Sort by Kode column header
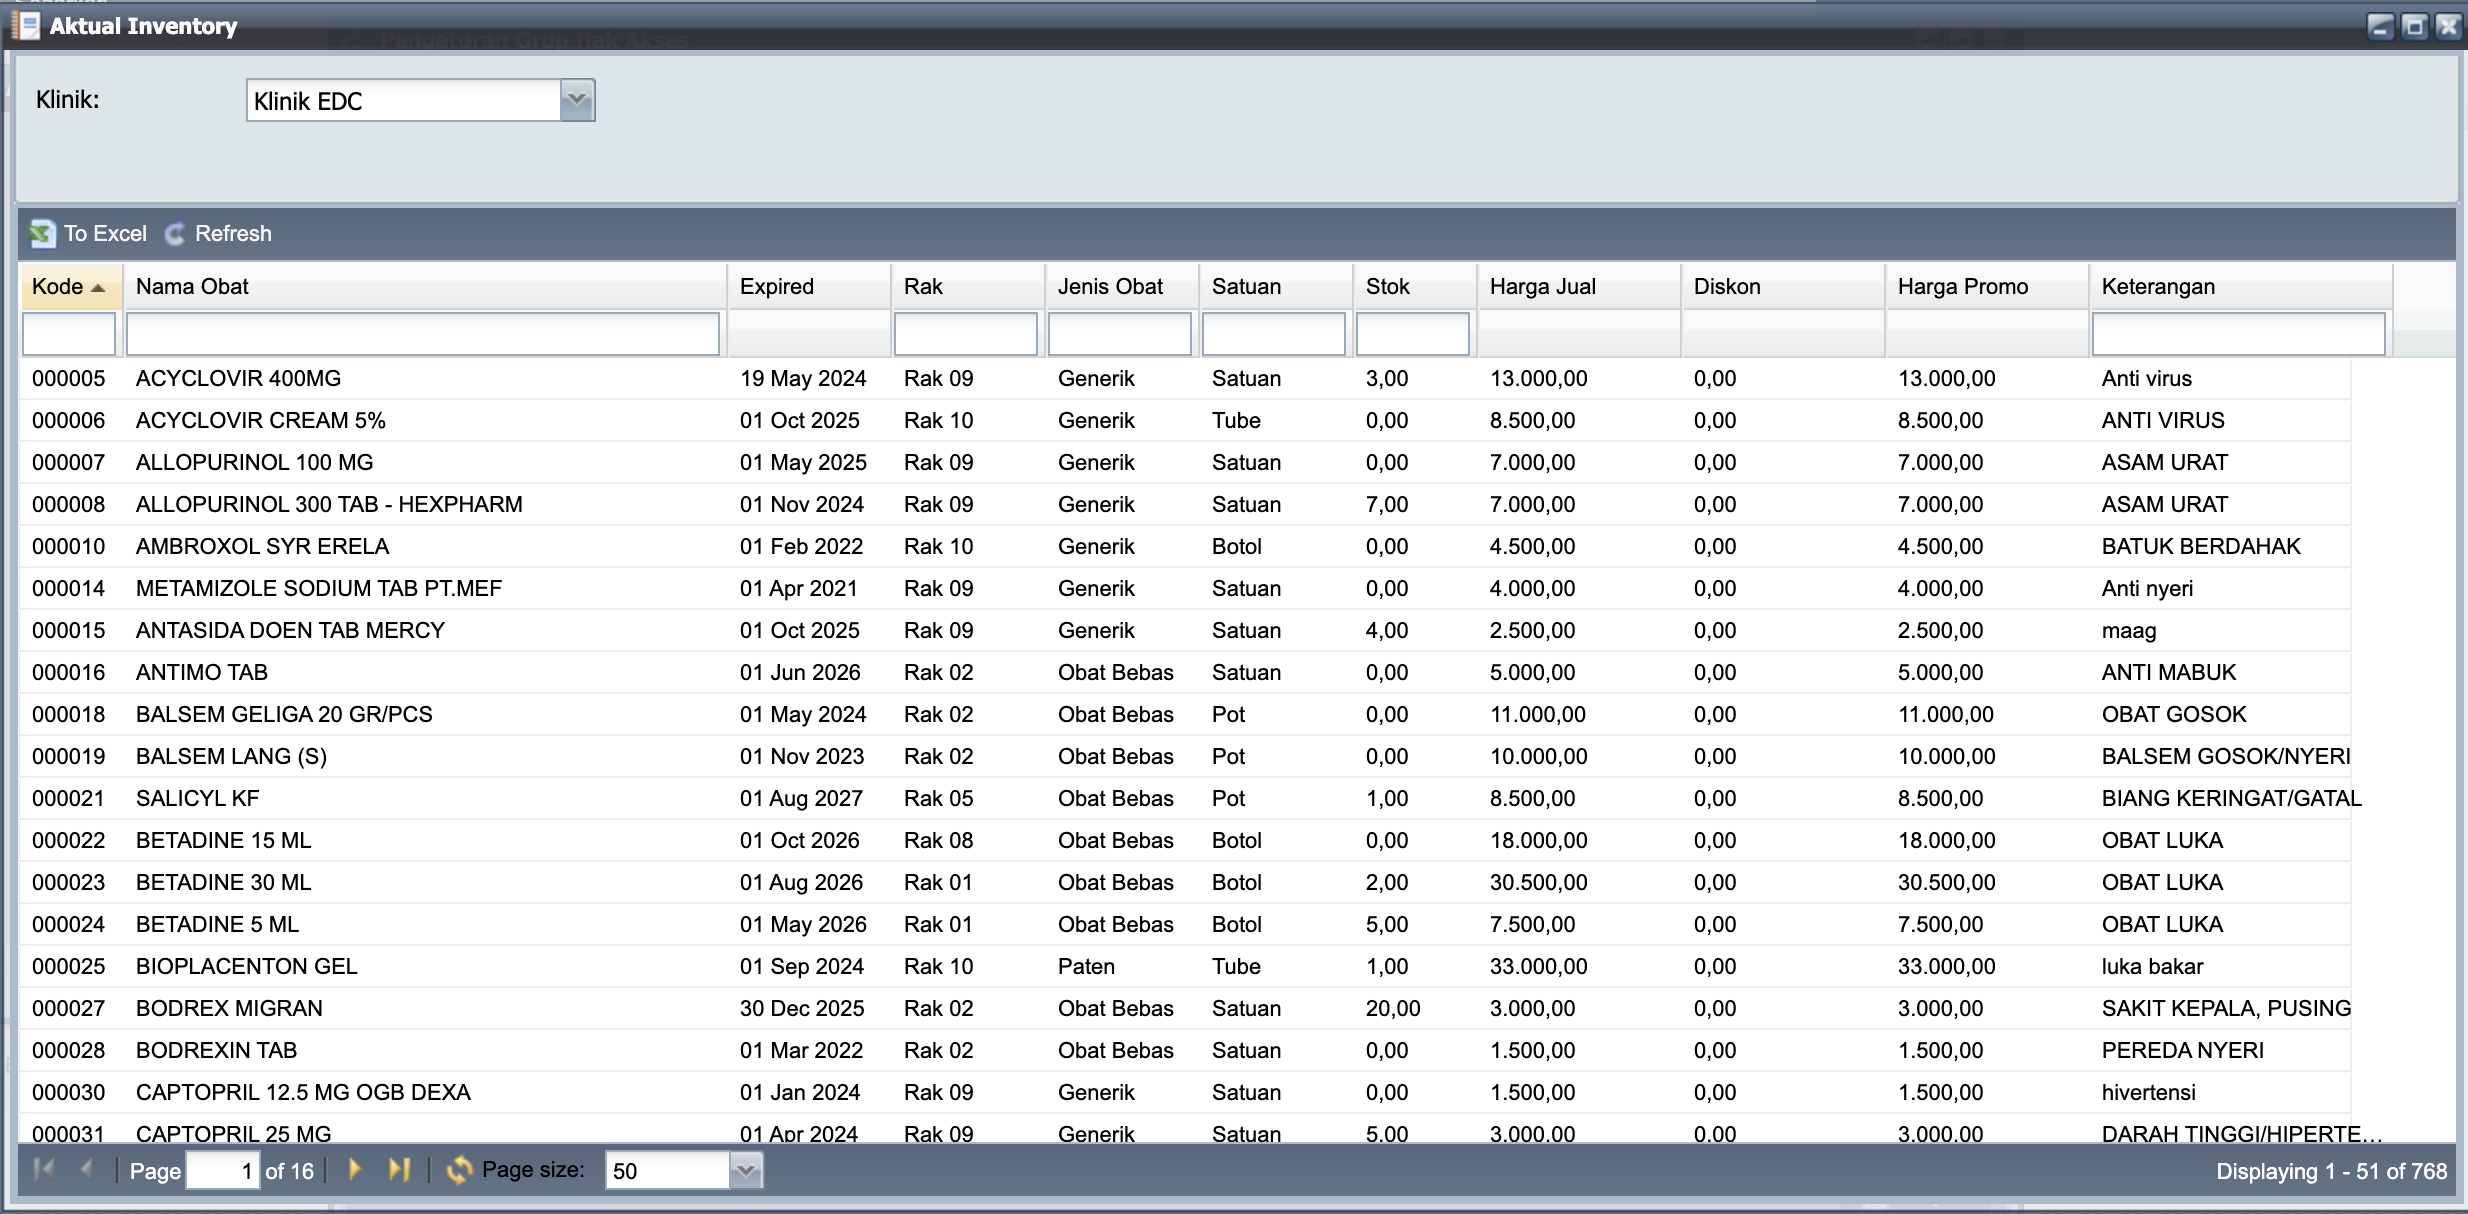The image size is (2468, 1214). (58, 287)
